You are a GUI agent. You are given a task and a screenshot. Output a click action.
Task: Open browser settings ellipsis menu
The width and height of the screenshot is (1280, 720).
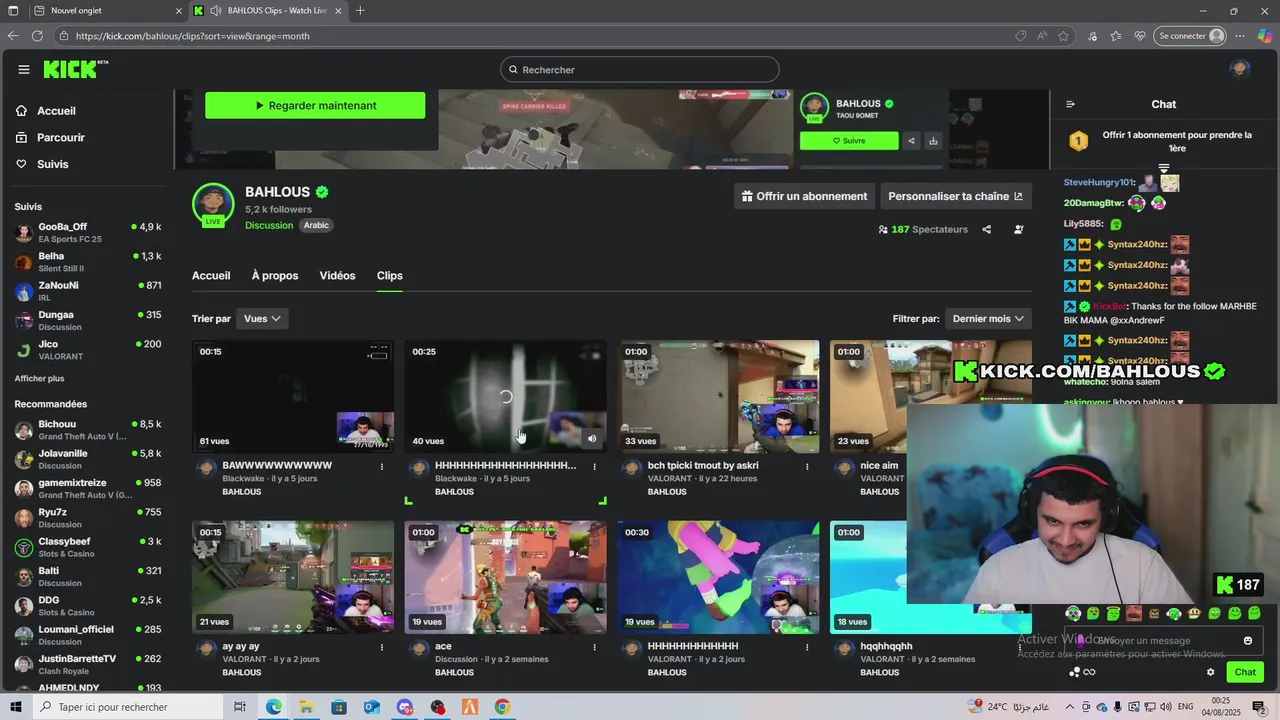pyautogui.click(x=1242, y=36)
